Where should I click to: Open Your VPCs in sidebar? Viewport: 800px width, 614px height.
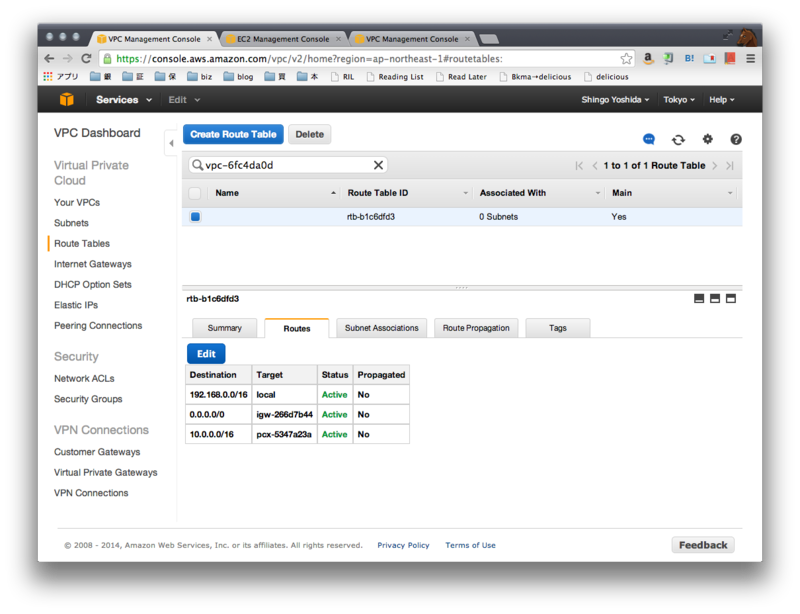click(x=77, y=203)
